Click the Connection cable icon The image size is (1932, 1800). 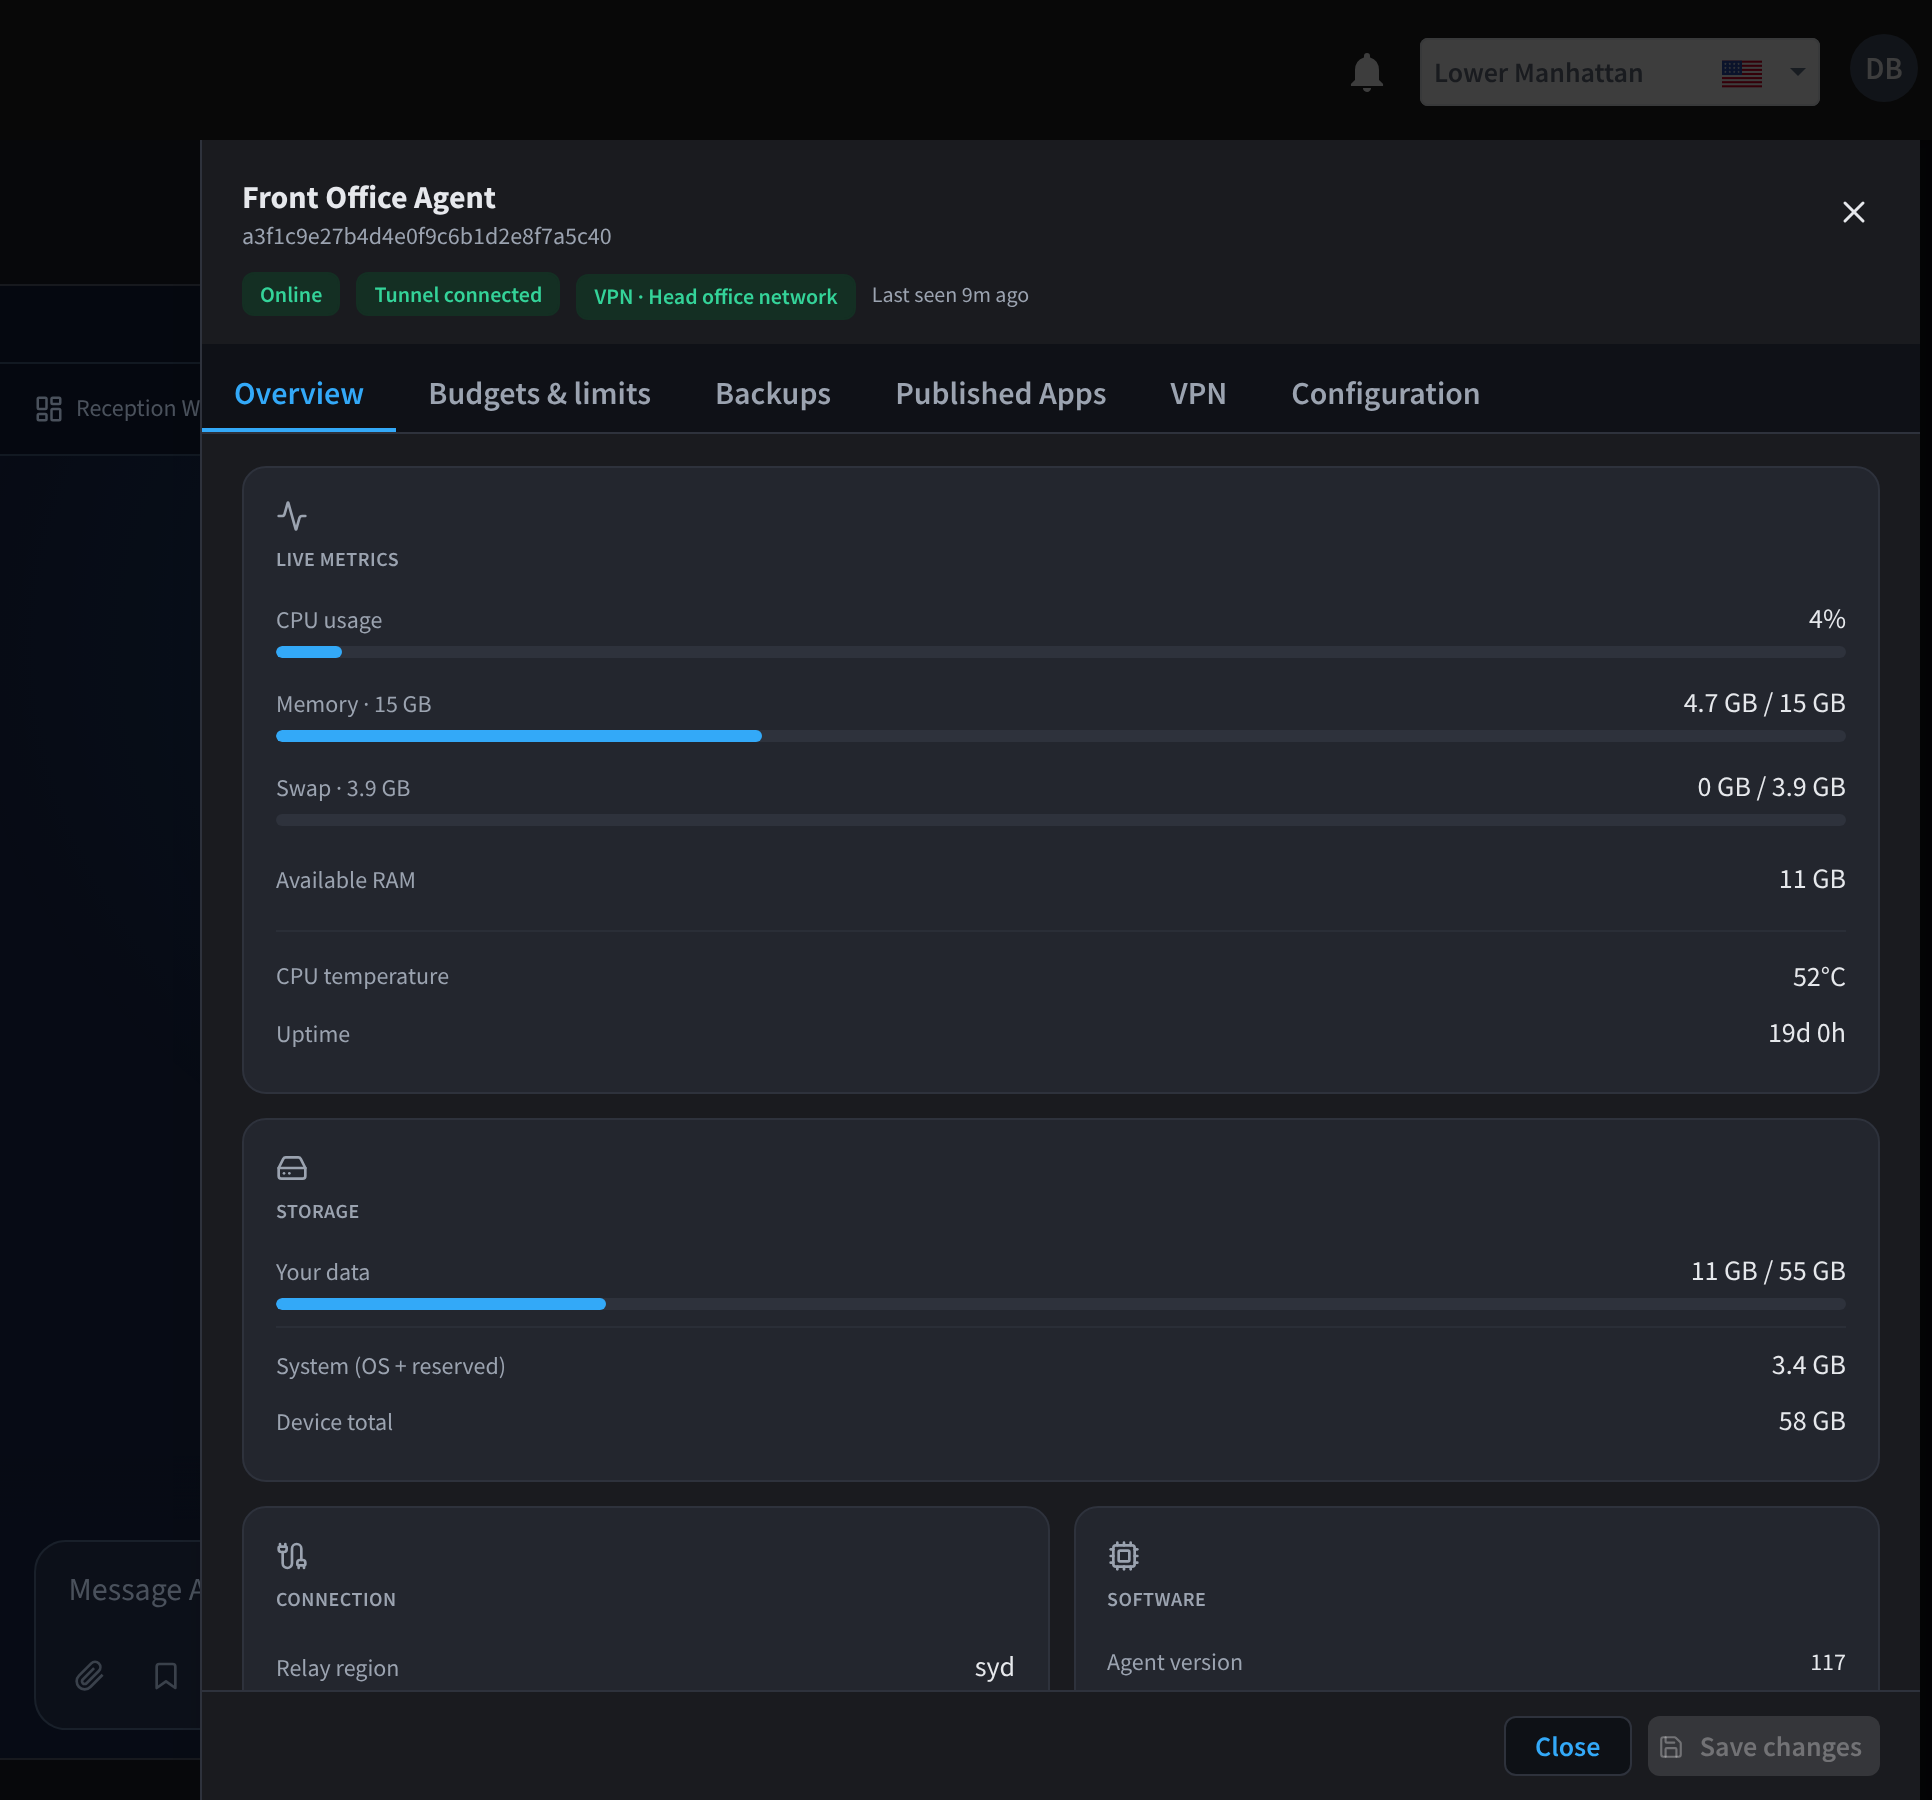[x=292, y=1556]
